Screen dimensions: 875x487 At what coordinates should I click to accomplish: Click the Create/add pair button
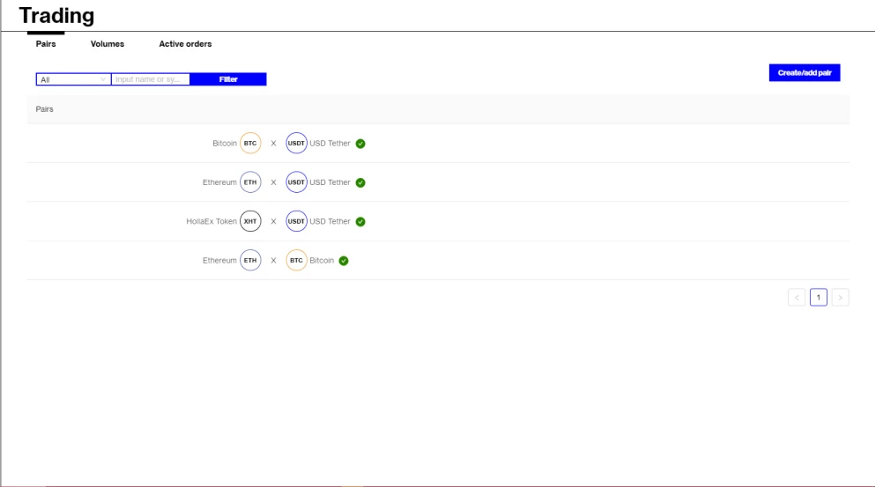point(804,73)
